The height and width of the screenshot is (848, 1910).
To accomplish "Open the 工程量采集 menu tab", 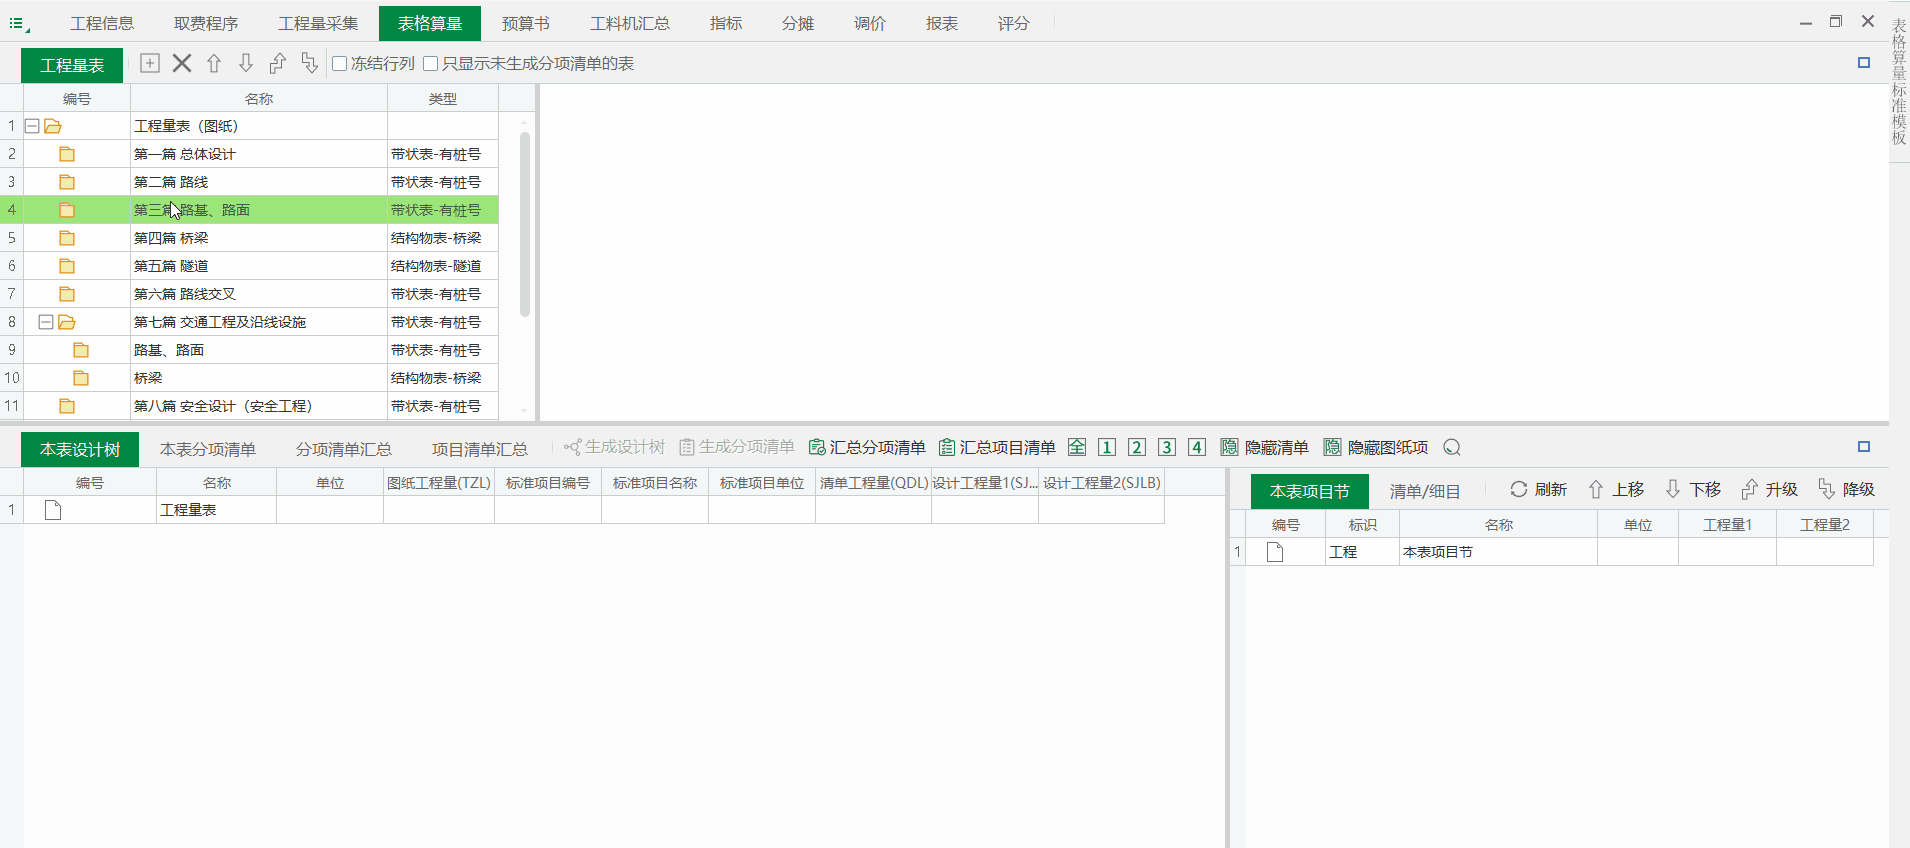I will pos(318,23).
